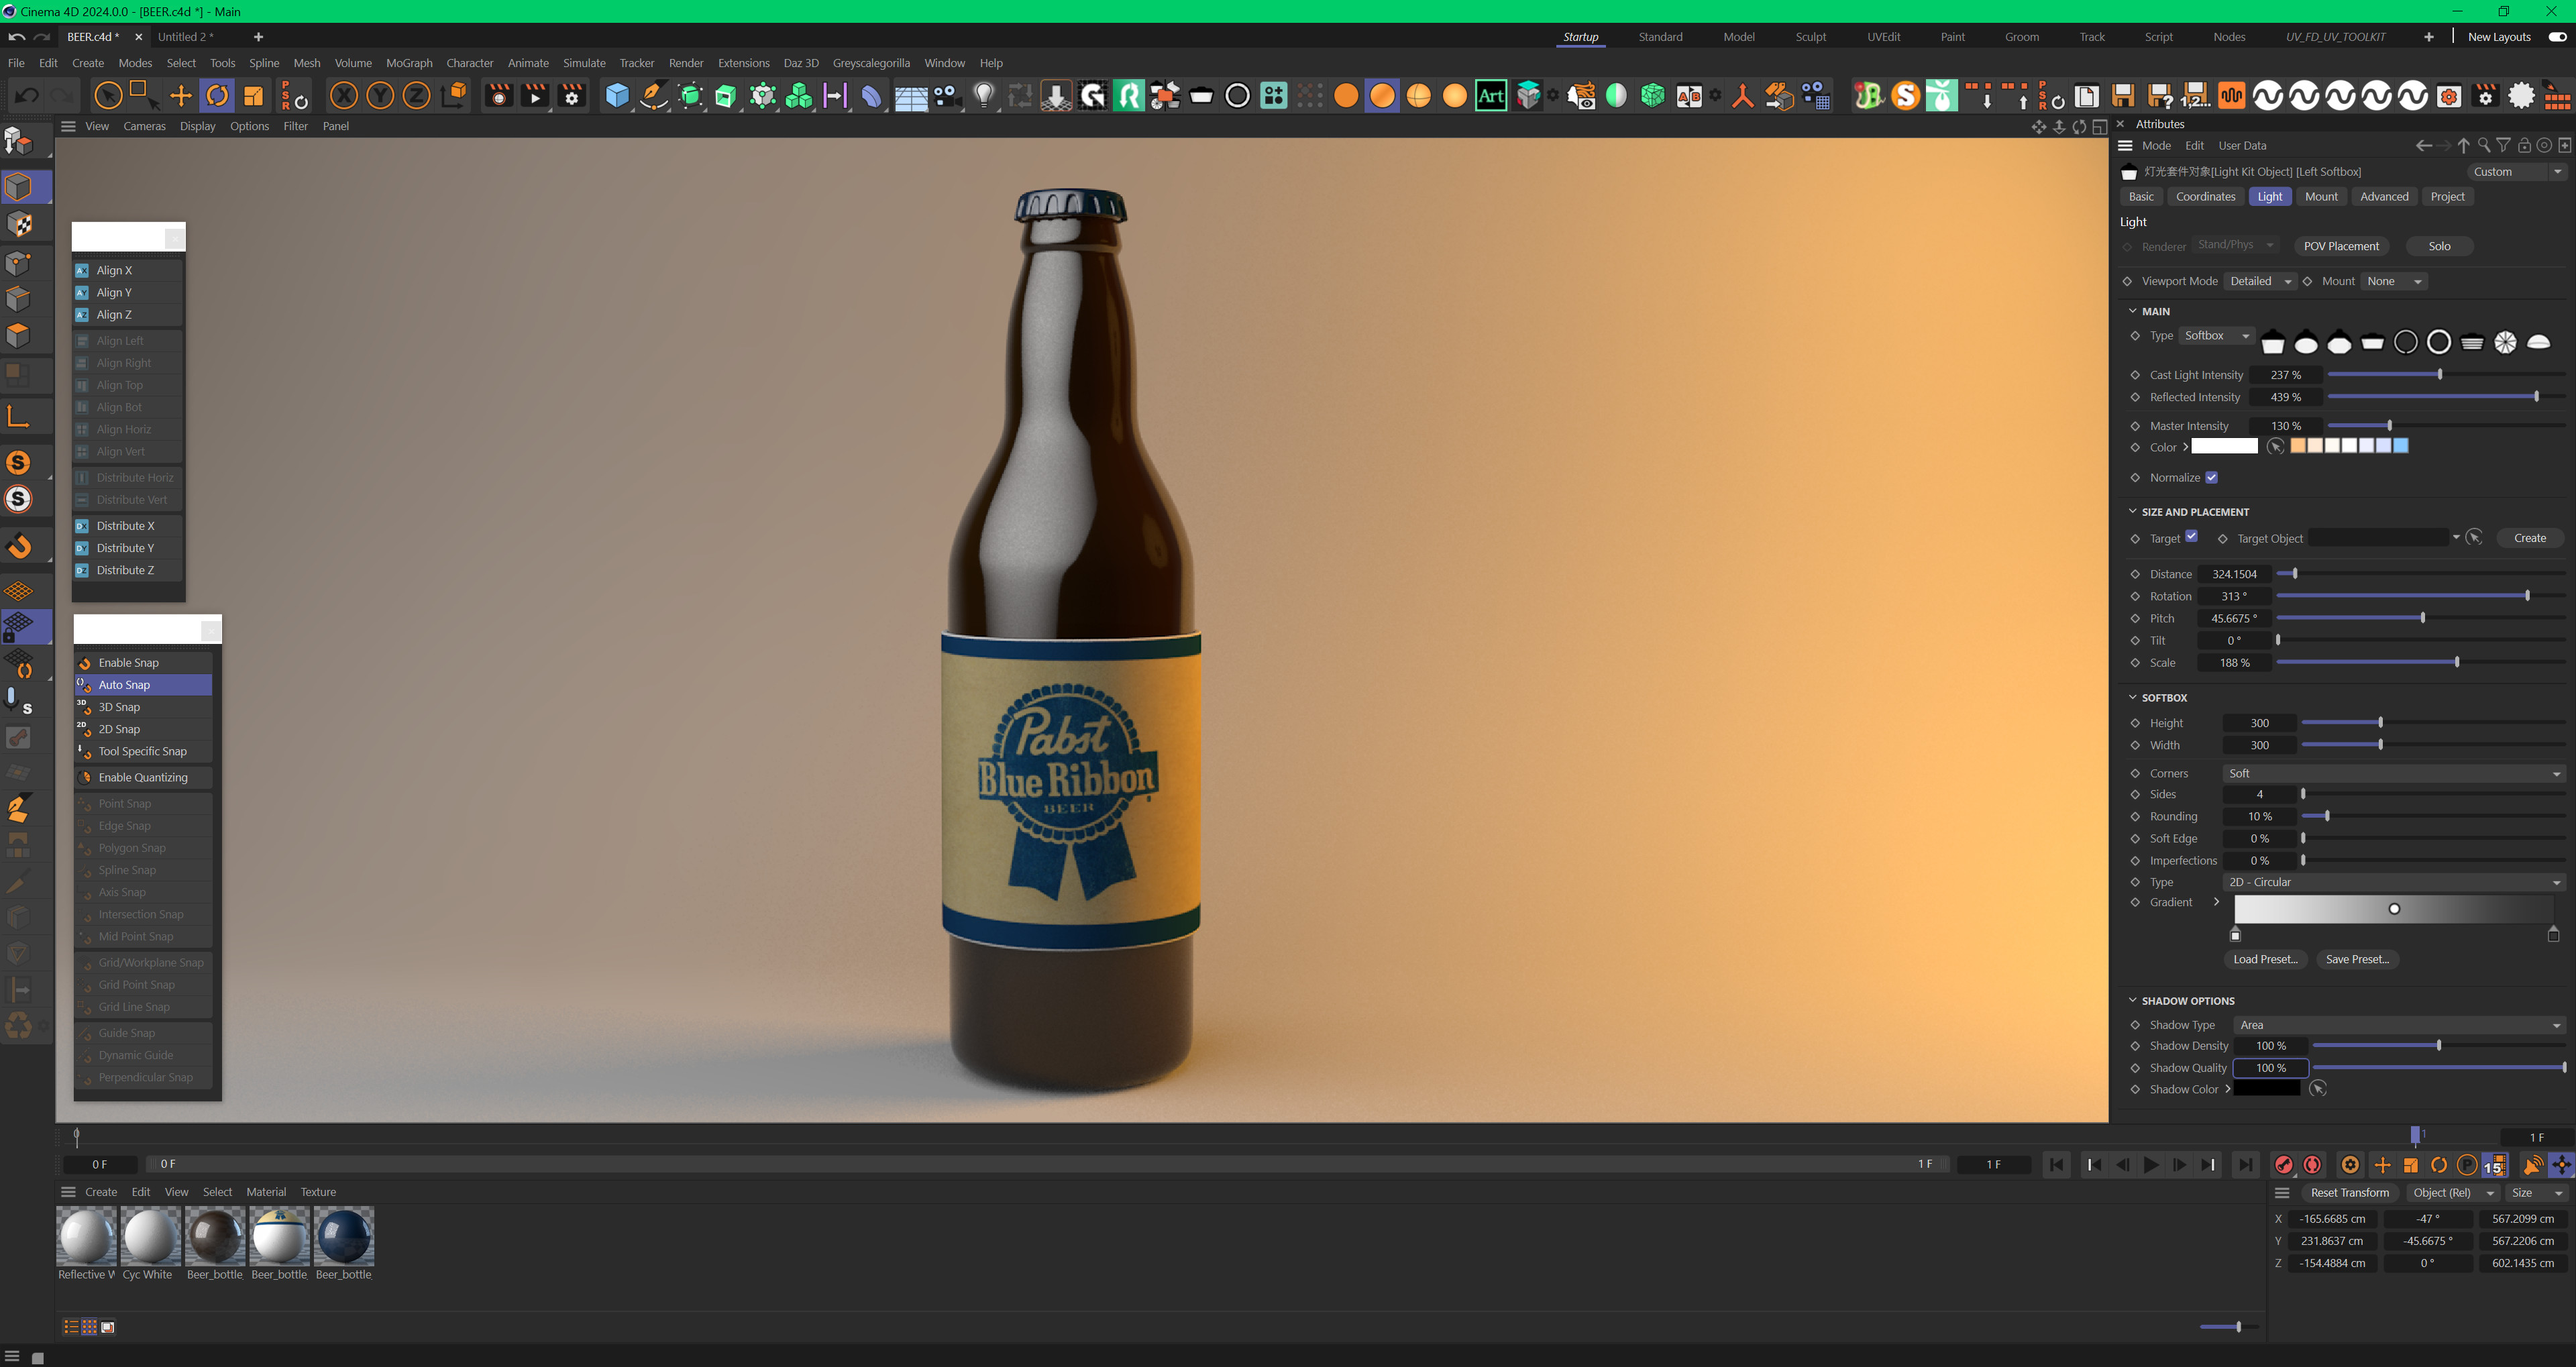Image resolution: width=2576 pixels, height=1367 pixels.
Task: Click the Distance value field
Action: (x=2235, y=574)
